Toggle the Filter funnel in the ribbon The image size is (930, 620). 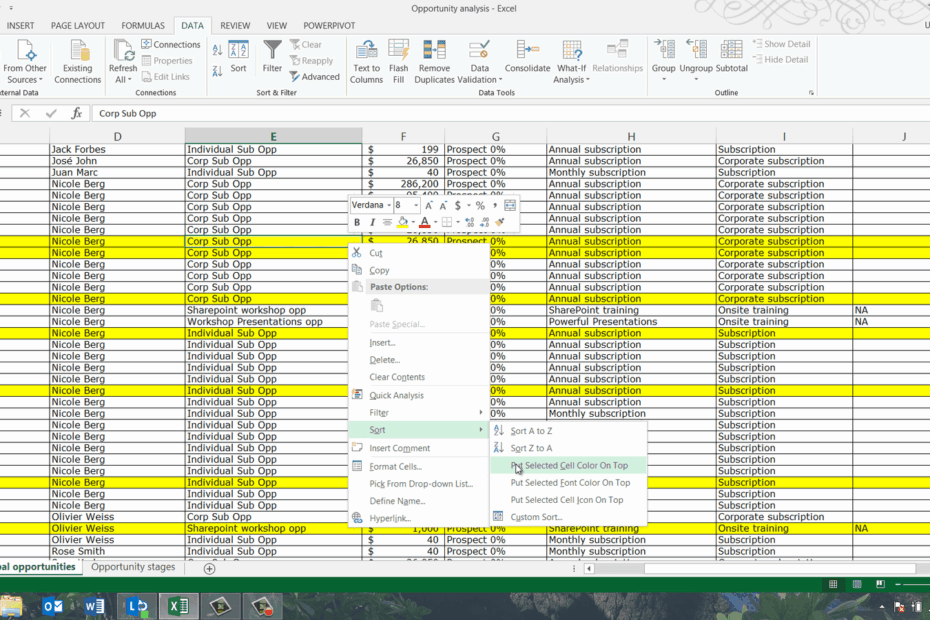pos(272,57)
